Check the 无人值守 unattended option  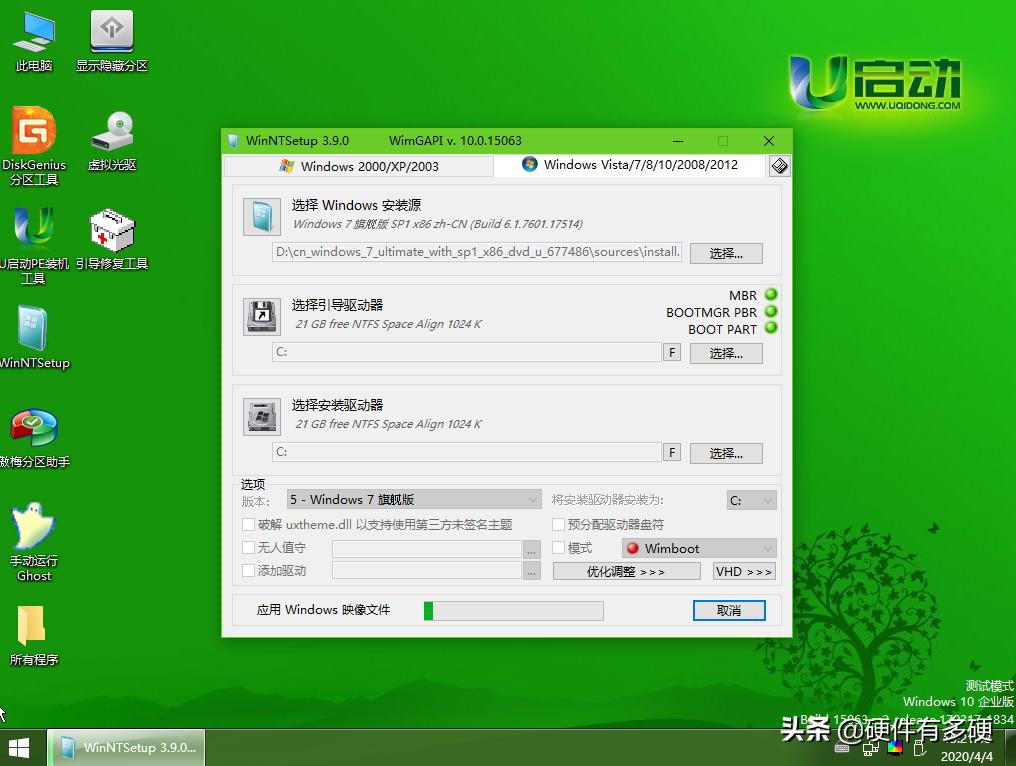(247, 548)
